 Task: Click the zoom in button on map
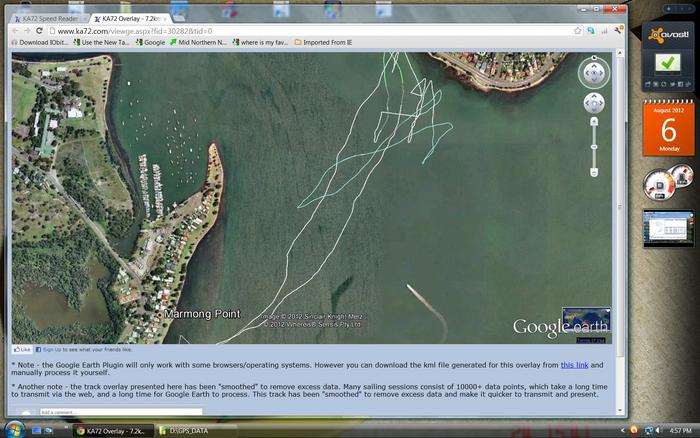[593, 121]
